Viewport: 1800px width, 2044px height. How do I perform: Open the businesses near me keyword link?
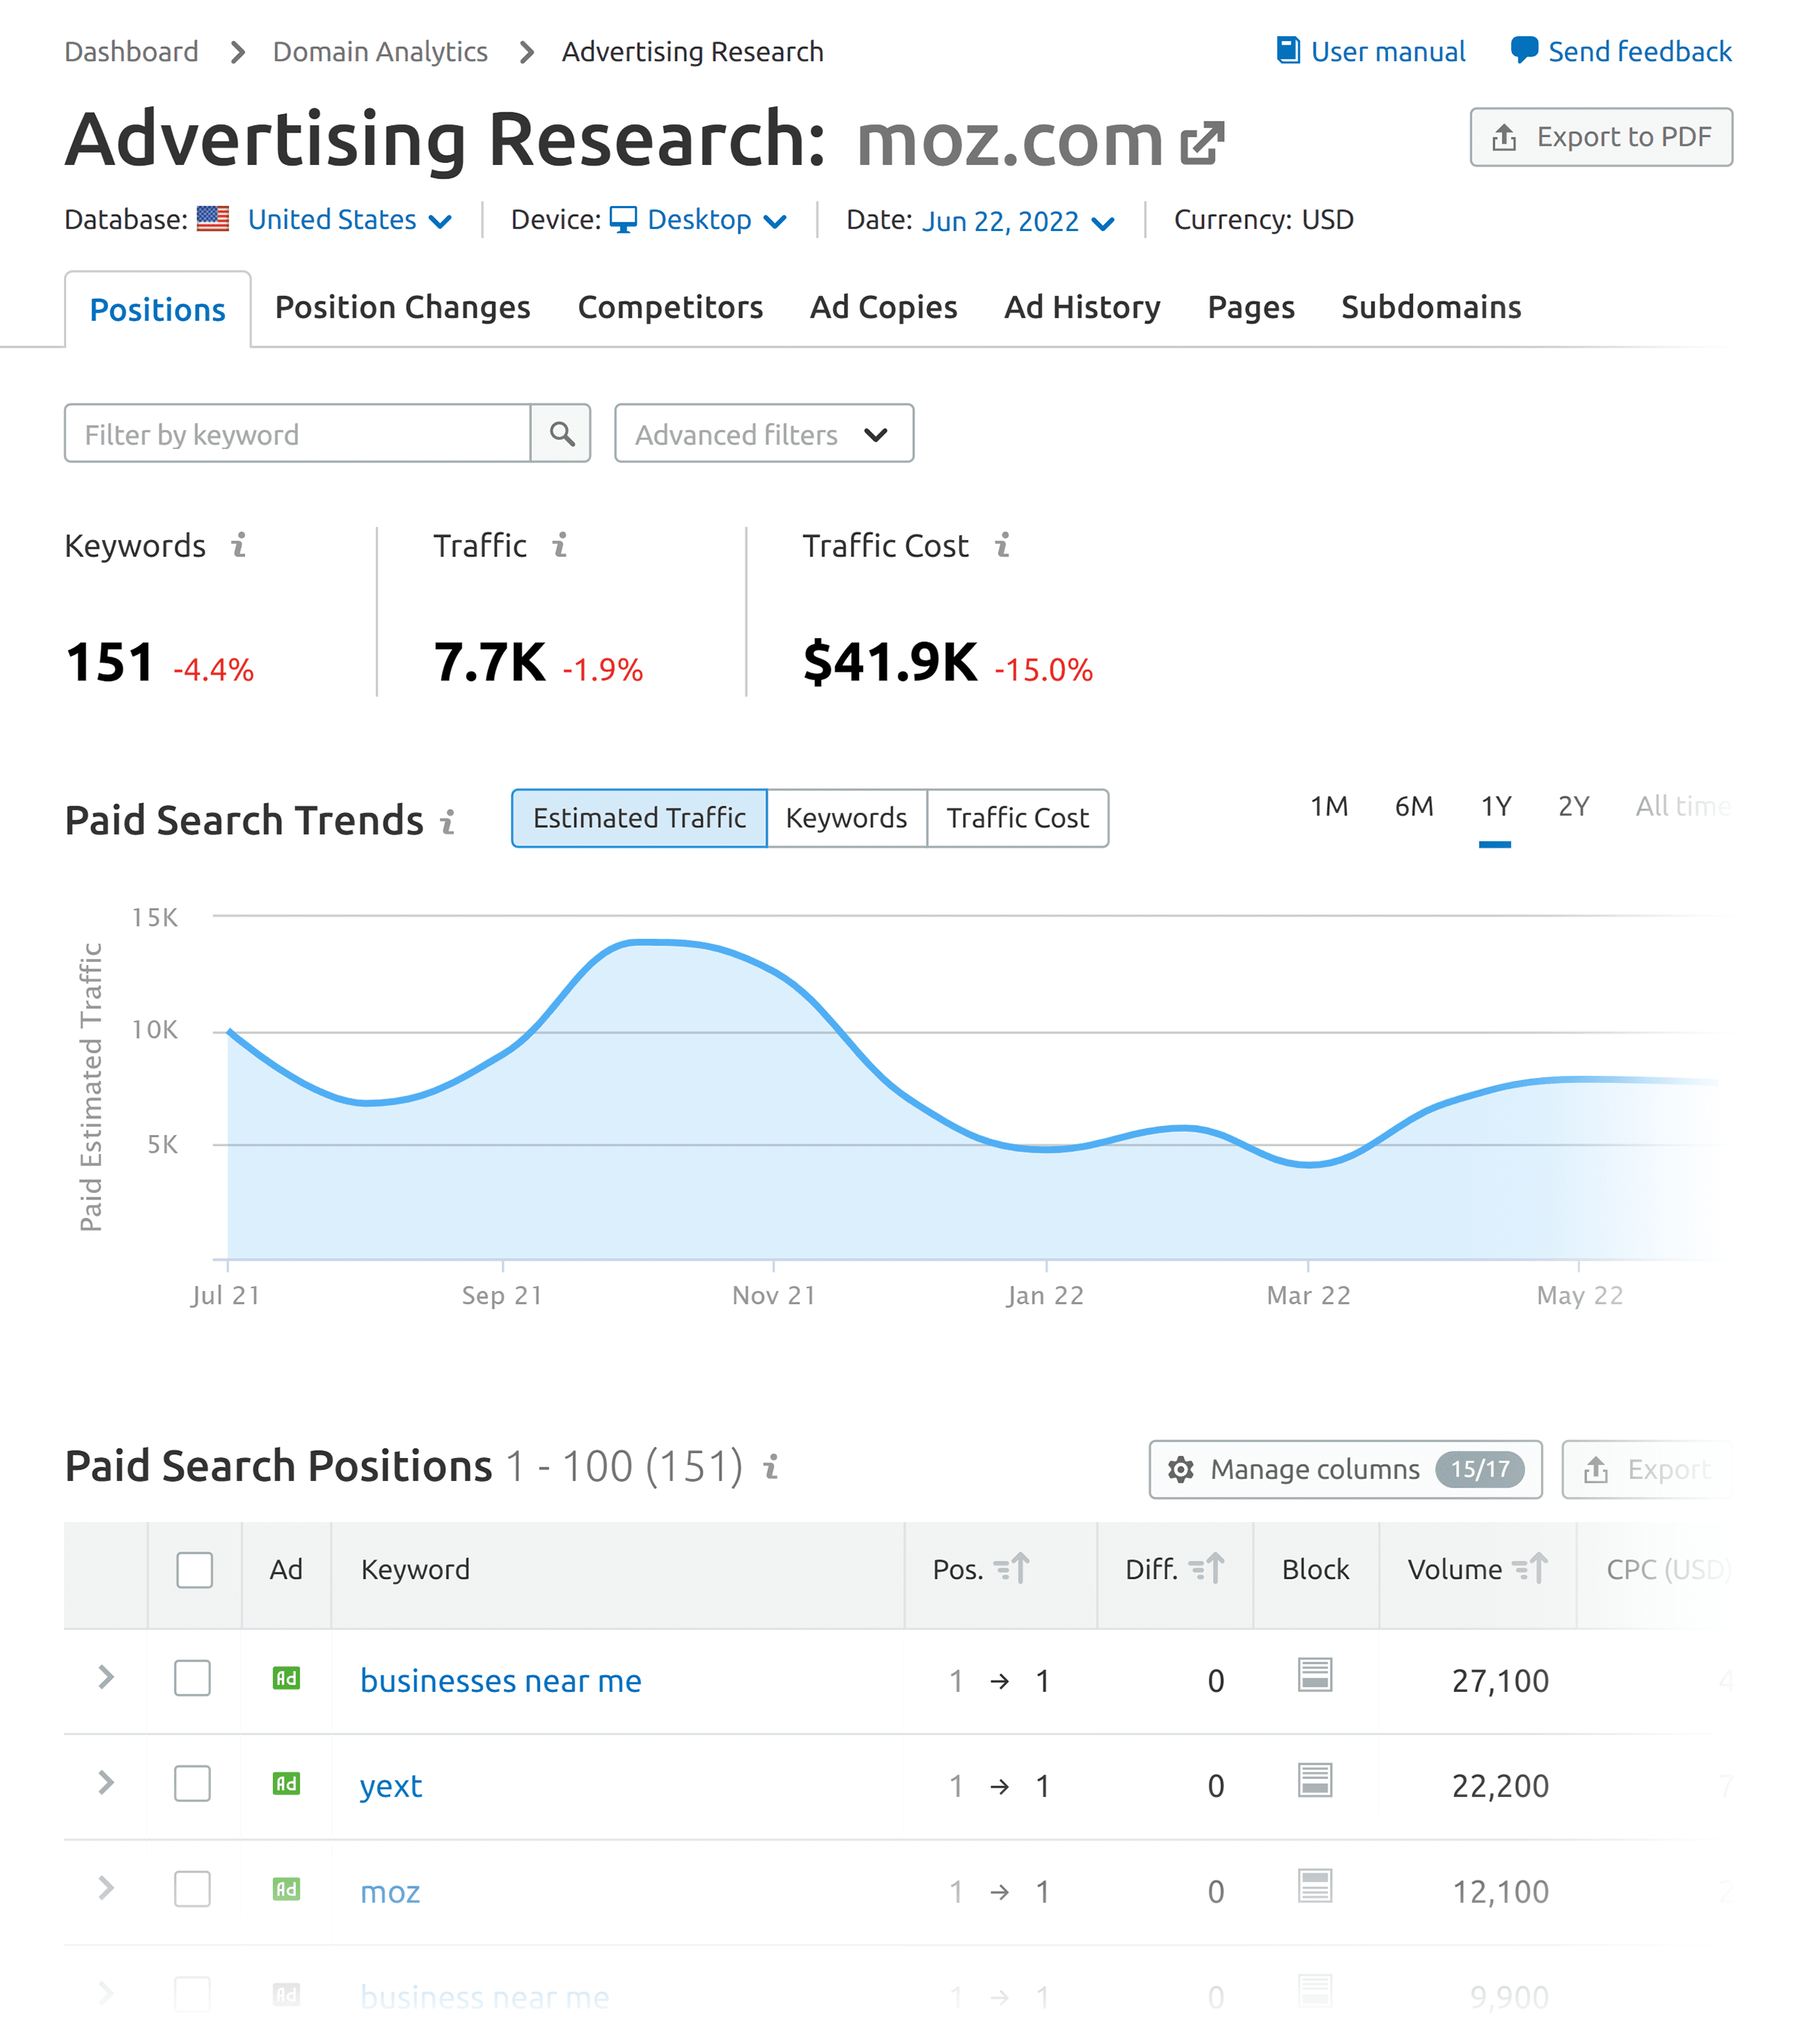pyautogui.click(x=500, y=1681)
